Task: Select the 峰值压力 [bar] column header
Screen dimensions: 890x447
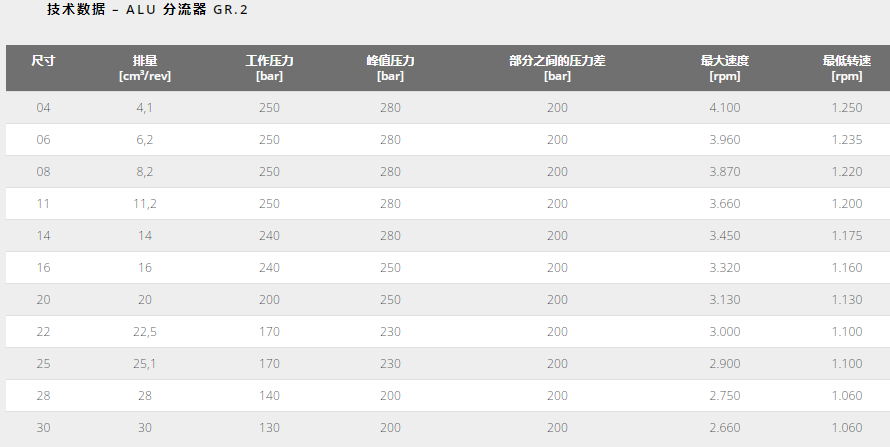Action: (x=390, y=68)
